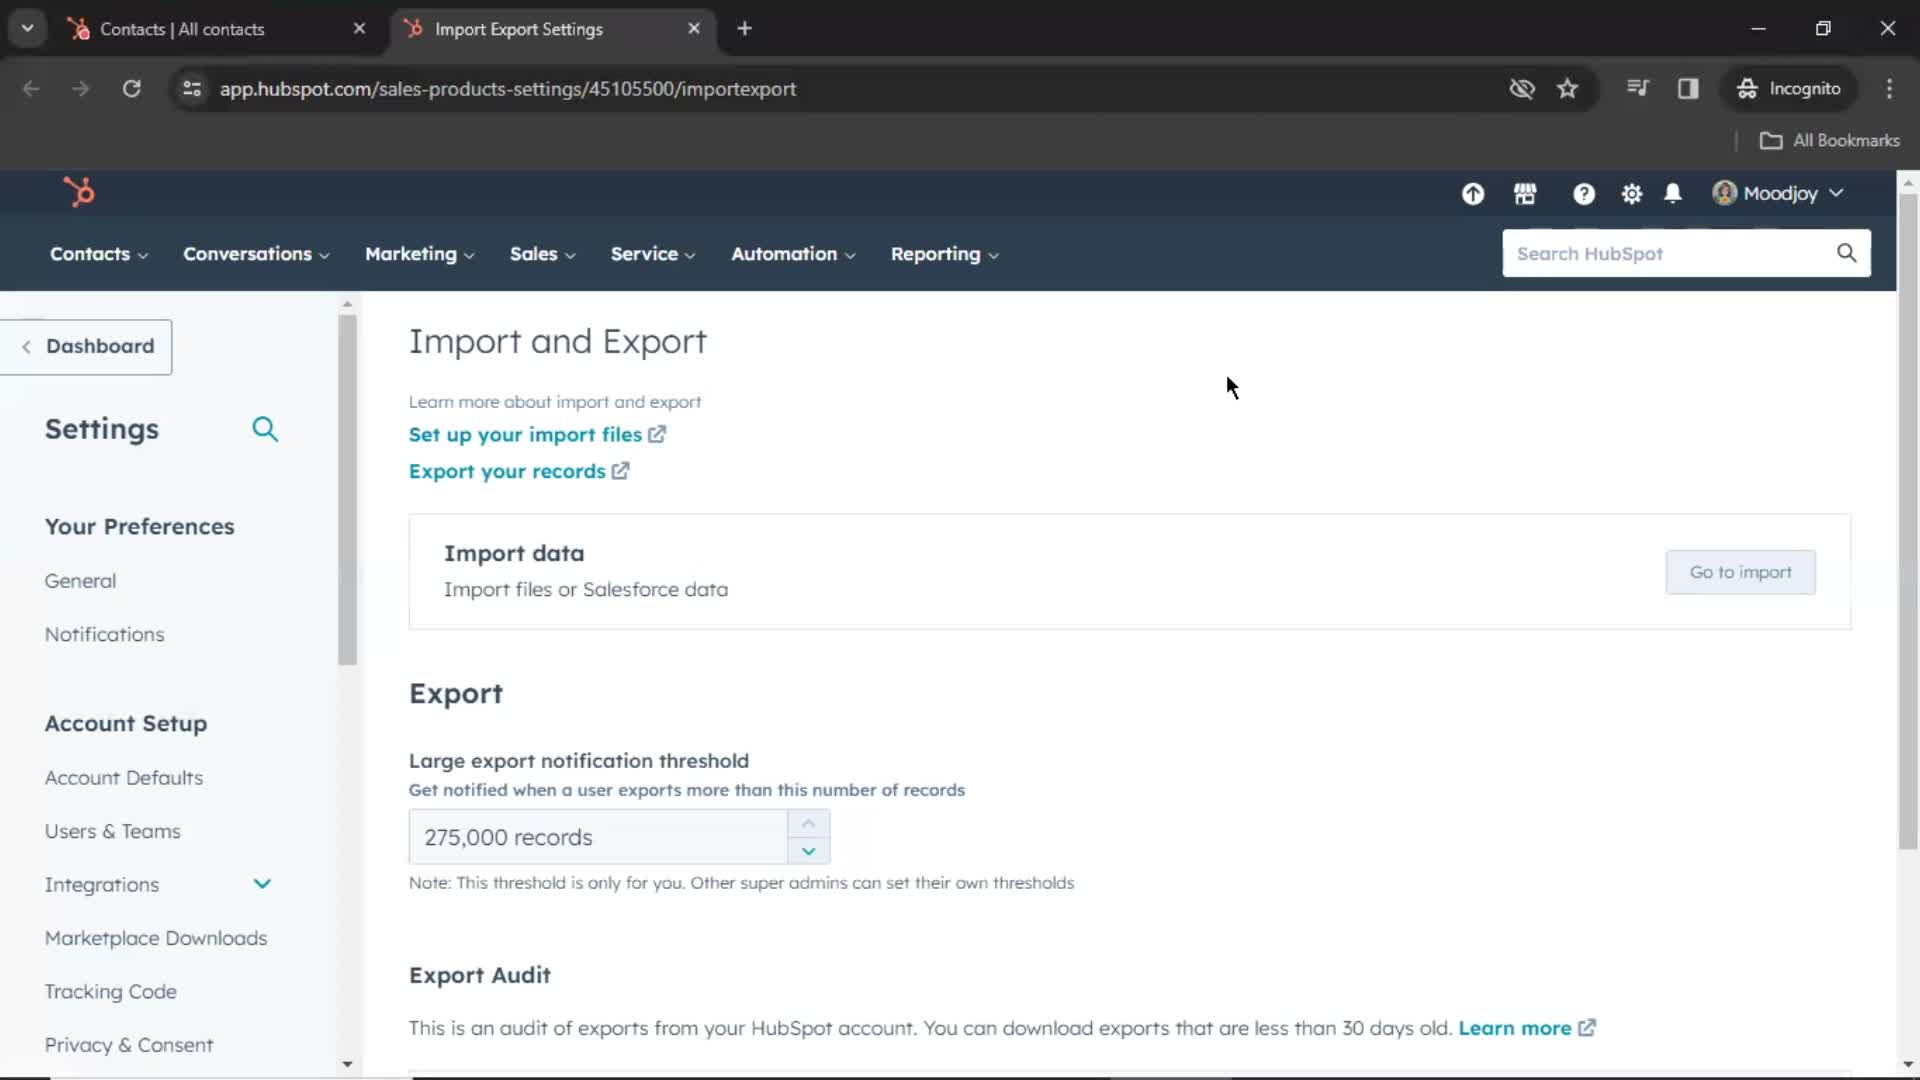Screen dimensions: 1920x1080
Task: Click Go to import button
Action: tap(1741, 571)
